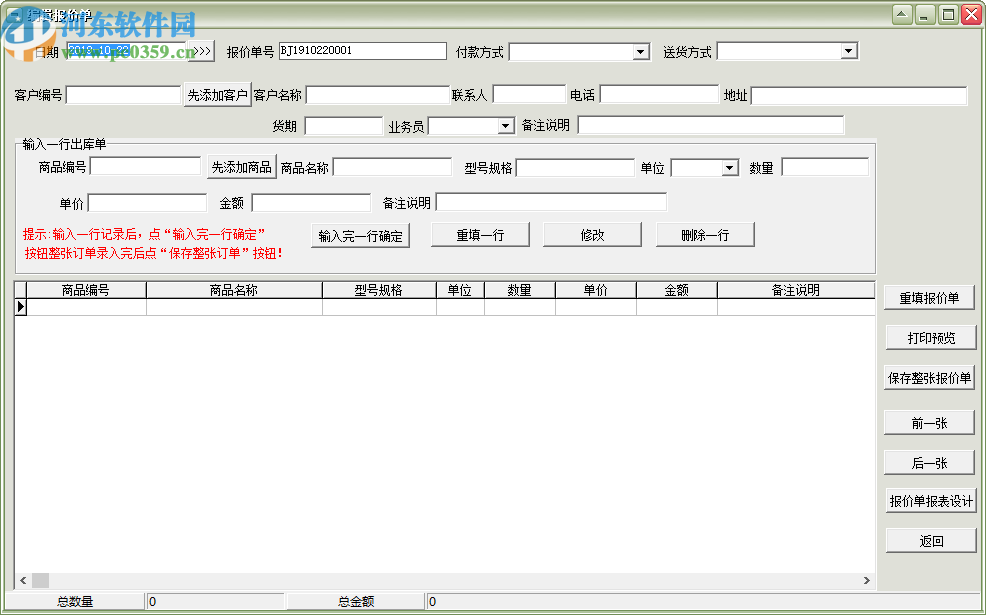The width and height of the screenshot is (986, 615).
Task: Click the 删除一行 button
Action: click(x=705, y=235)
